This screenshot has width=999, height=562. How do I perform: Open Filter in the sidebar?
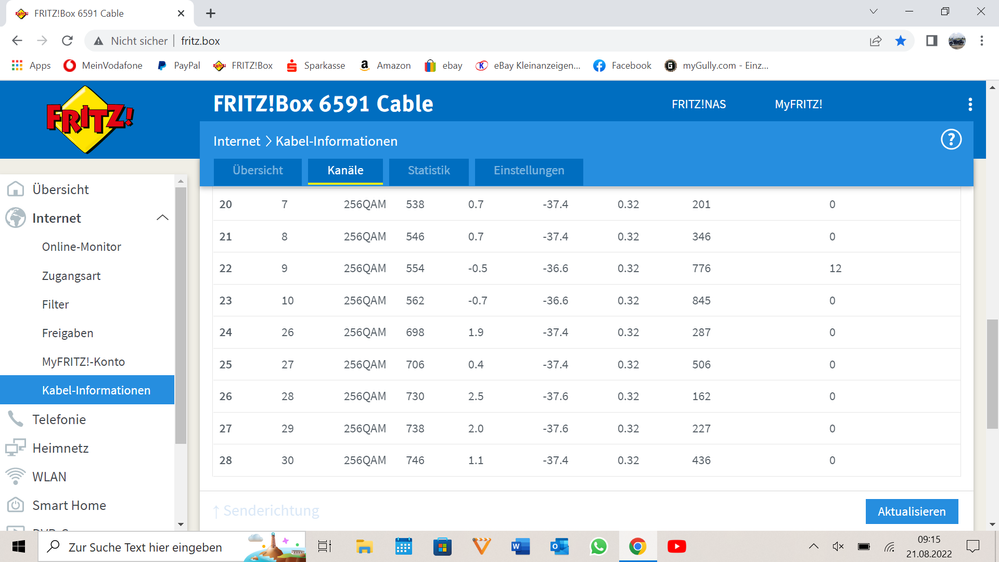pyautogui.click(x=55, y=305)
